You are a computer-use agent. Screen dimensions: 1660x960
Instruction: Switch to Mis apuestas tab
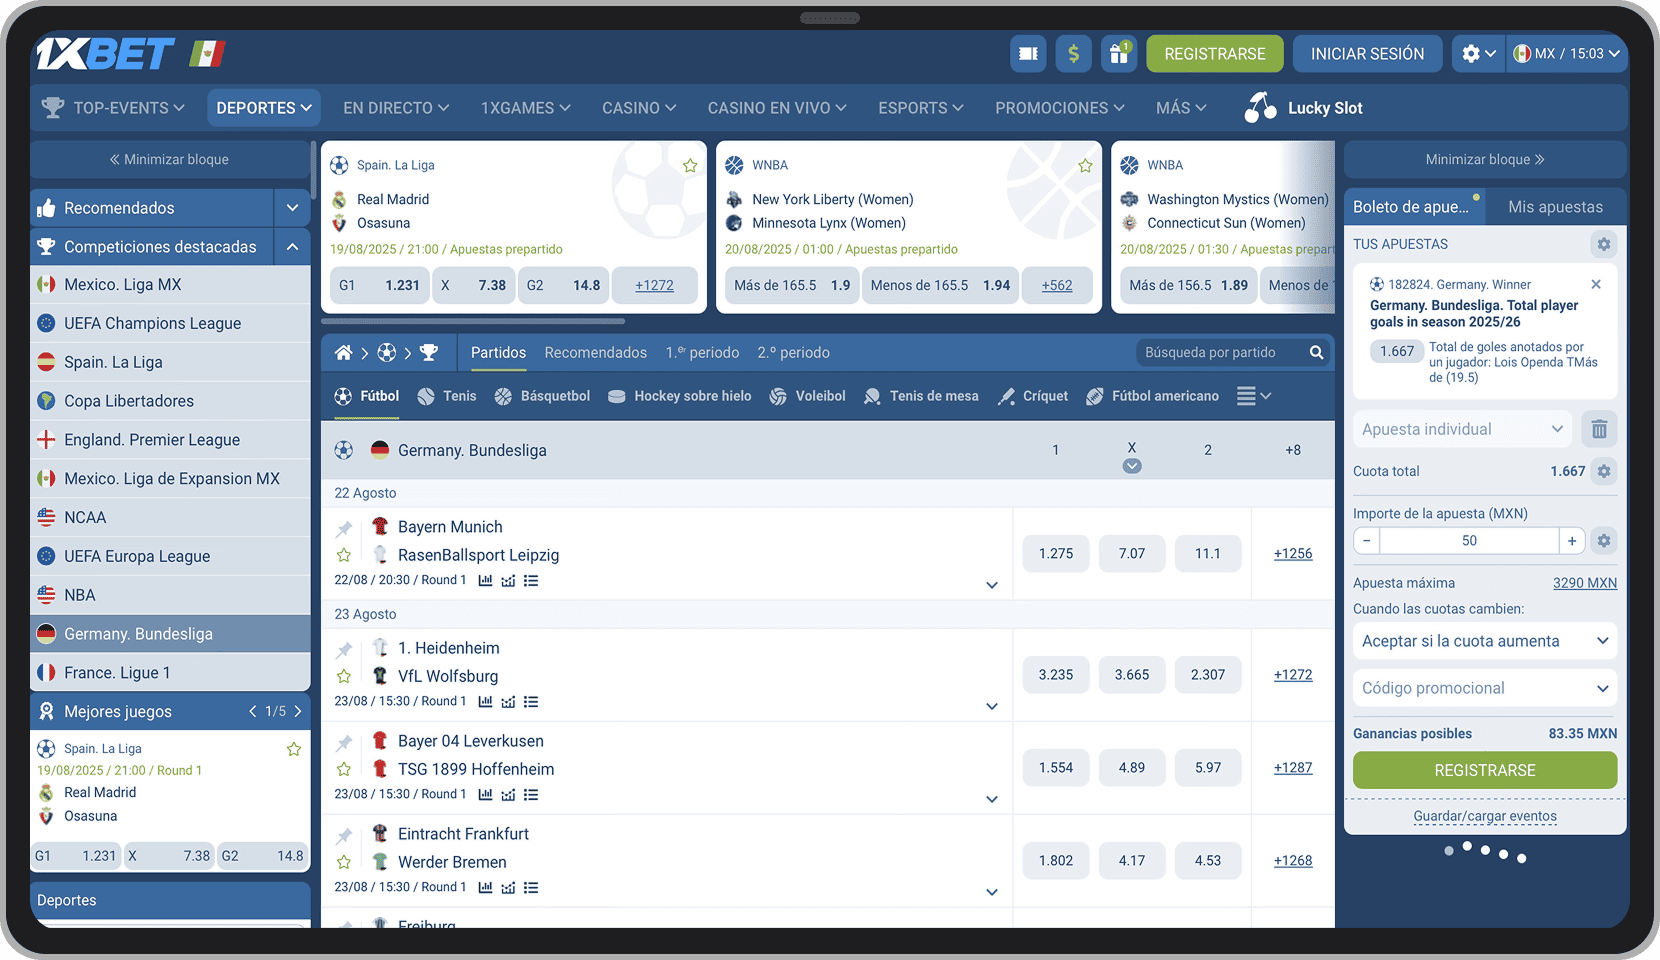[1555, 207]
